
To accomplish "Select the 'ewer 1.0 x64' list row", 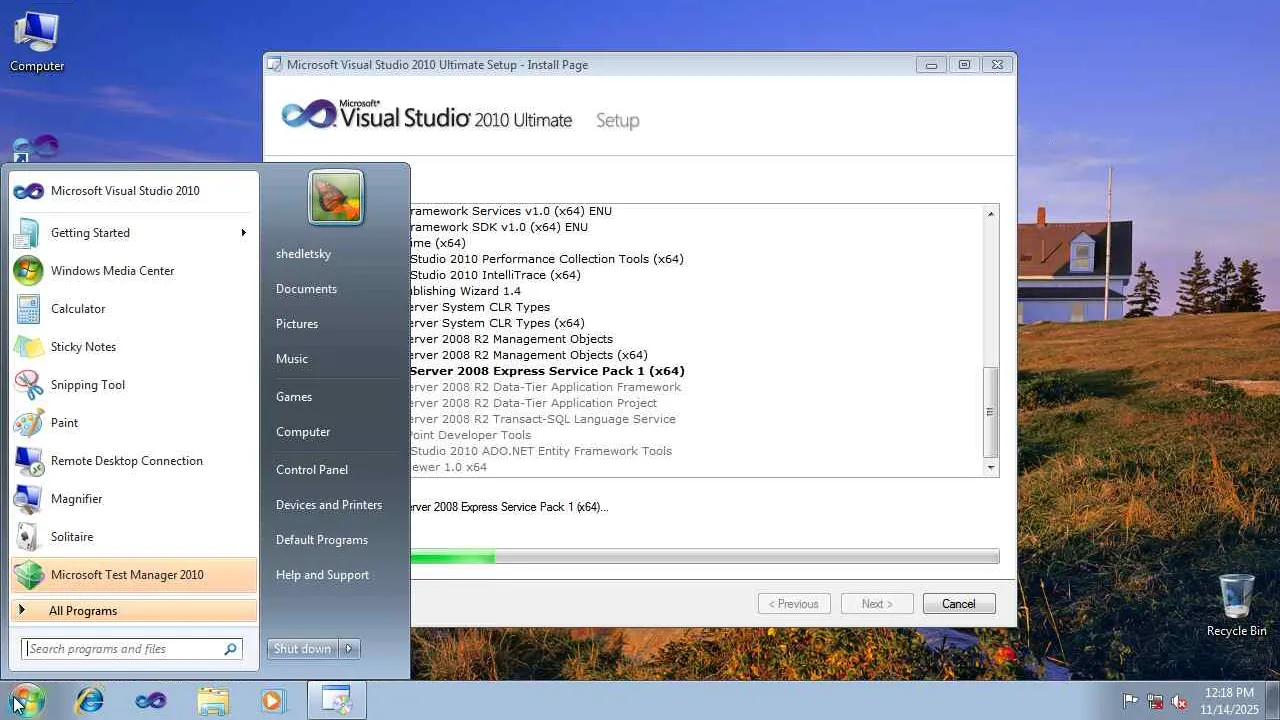I will (448, 467).
